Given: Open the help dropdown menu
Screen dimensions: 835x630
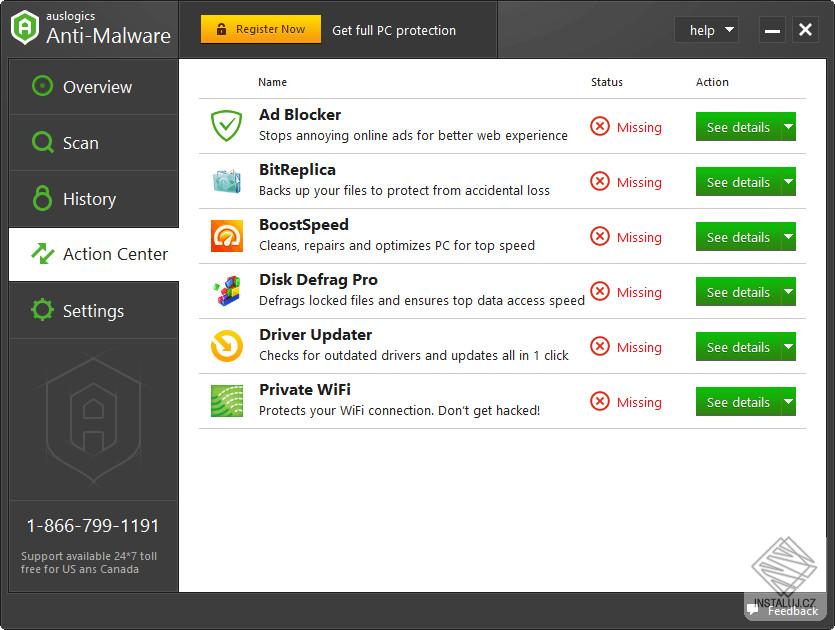Looking at the screenshot, I should point(707,30).
